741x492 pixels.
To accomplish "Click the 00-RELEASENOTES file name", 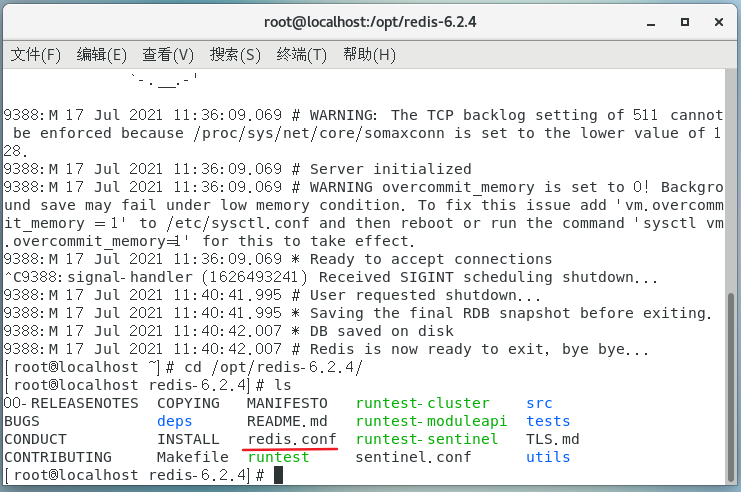I will [x=71, y=403].
